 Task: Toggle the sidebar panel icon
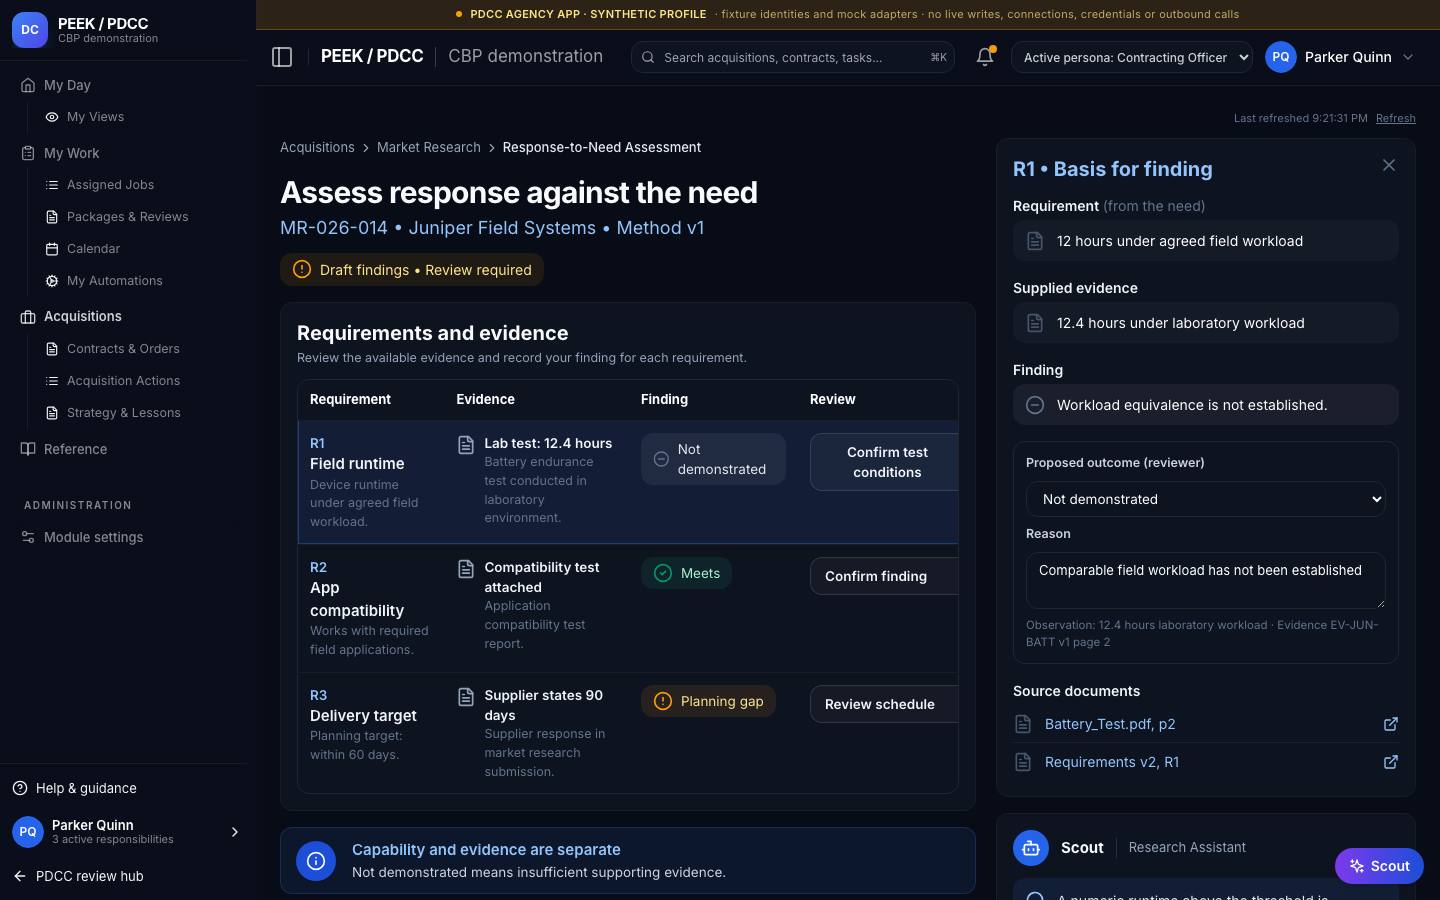[282, 57]
